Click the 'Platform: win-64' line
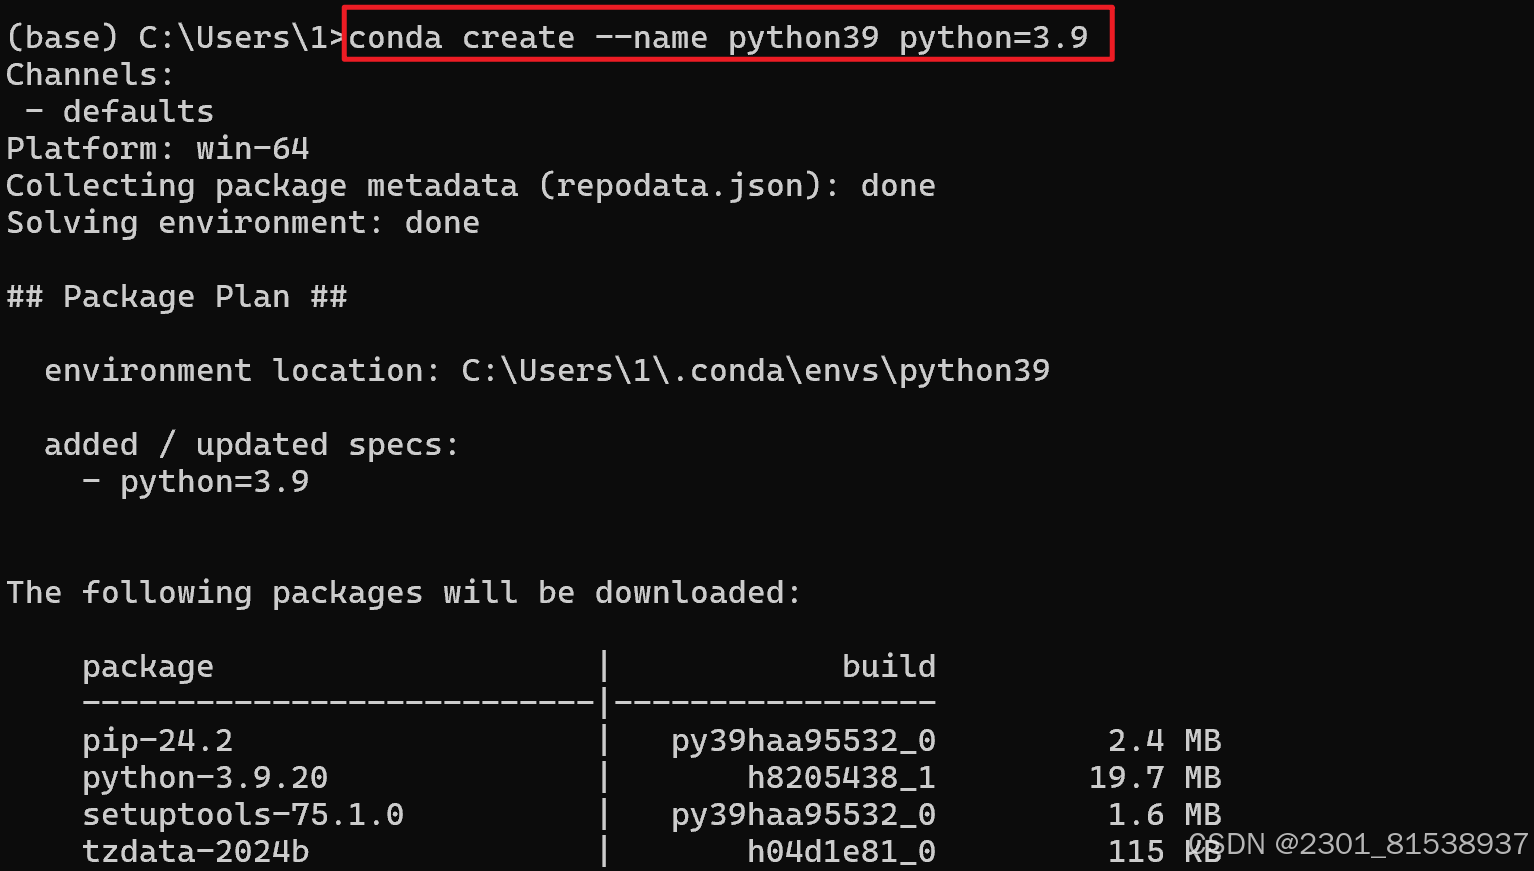 [x=157, y=148]
